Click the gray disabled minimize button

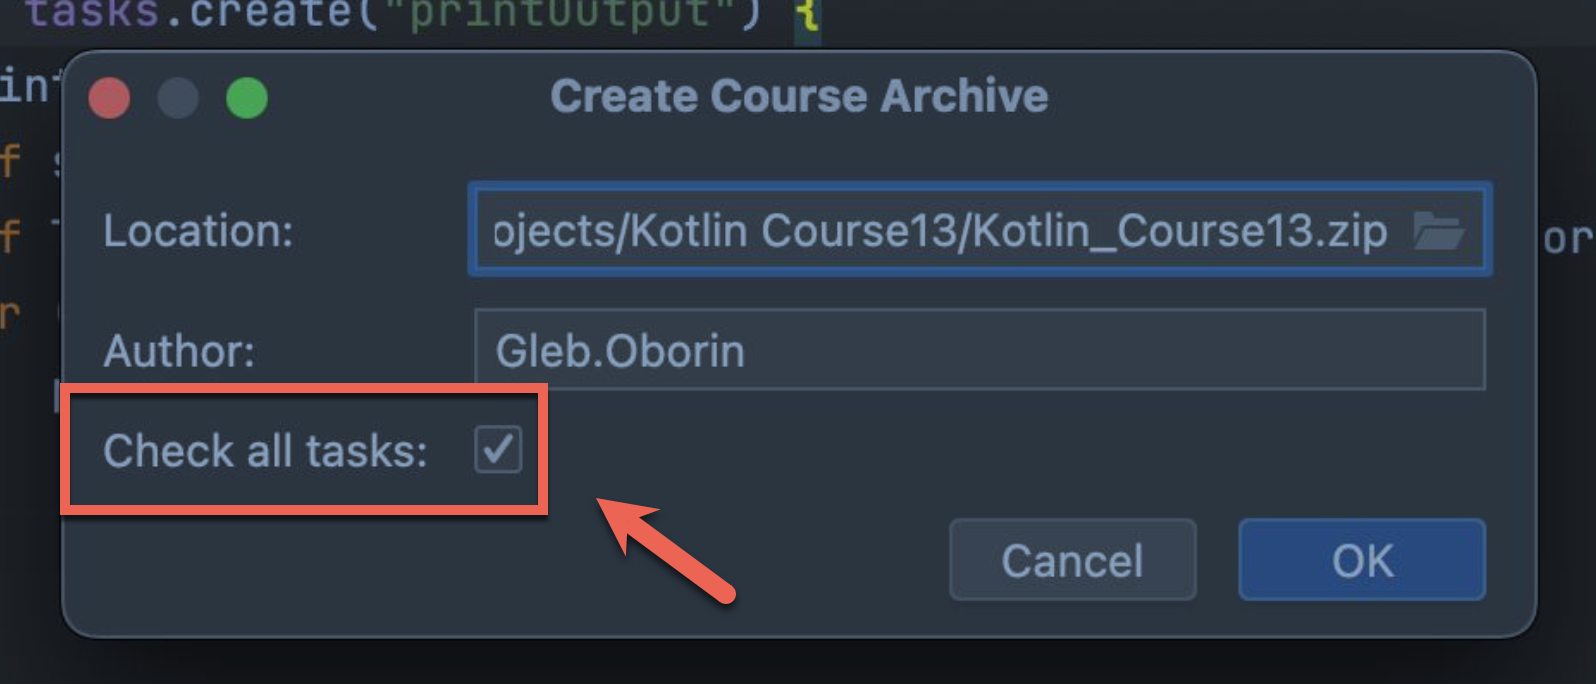178,98
